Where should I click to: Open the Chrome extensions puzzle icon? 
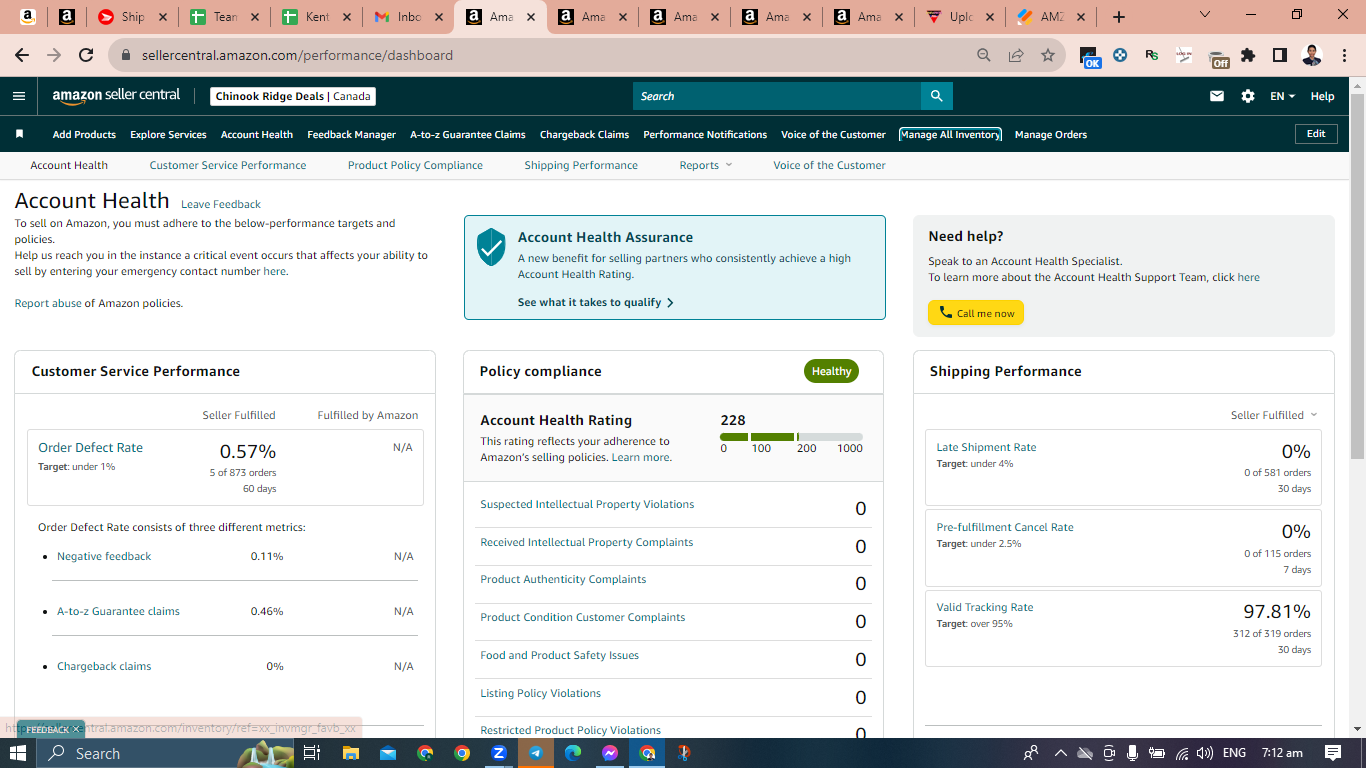1248,55
